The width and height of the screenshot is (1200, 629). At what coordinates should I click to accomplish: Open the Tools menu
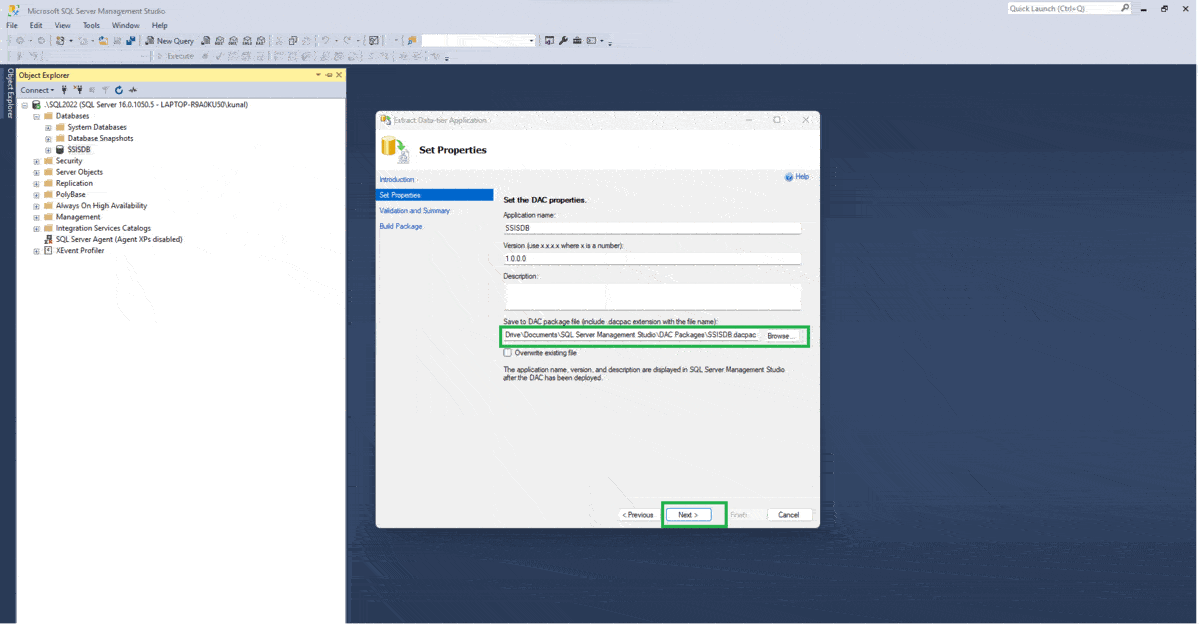click(90, 25)
